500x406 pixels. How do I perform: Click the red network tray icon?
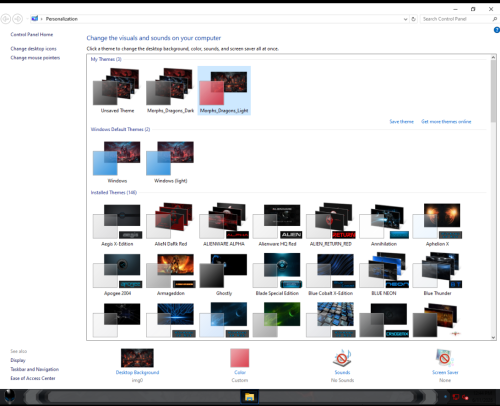[x=456, y=397]
